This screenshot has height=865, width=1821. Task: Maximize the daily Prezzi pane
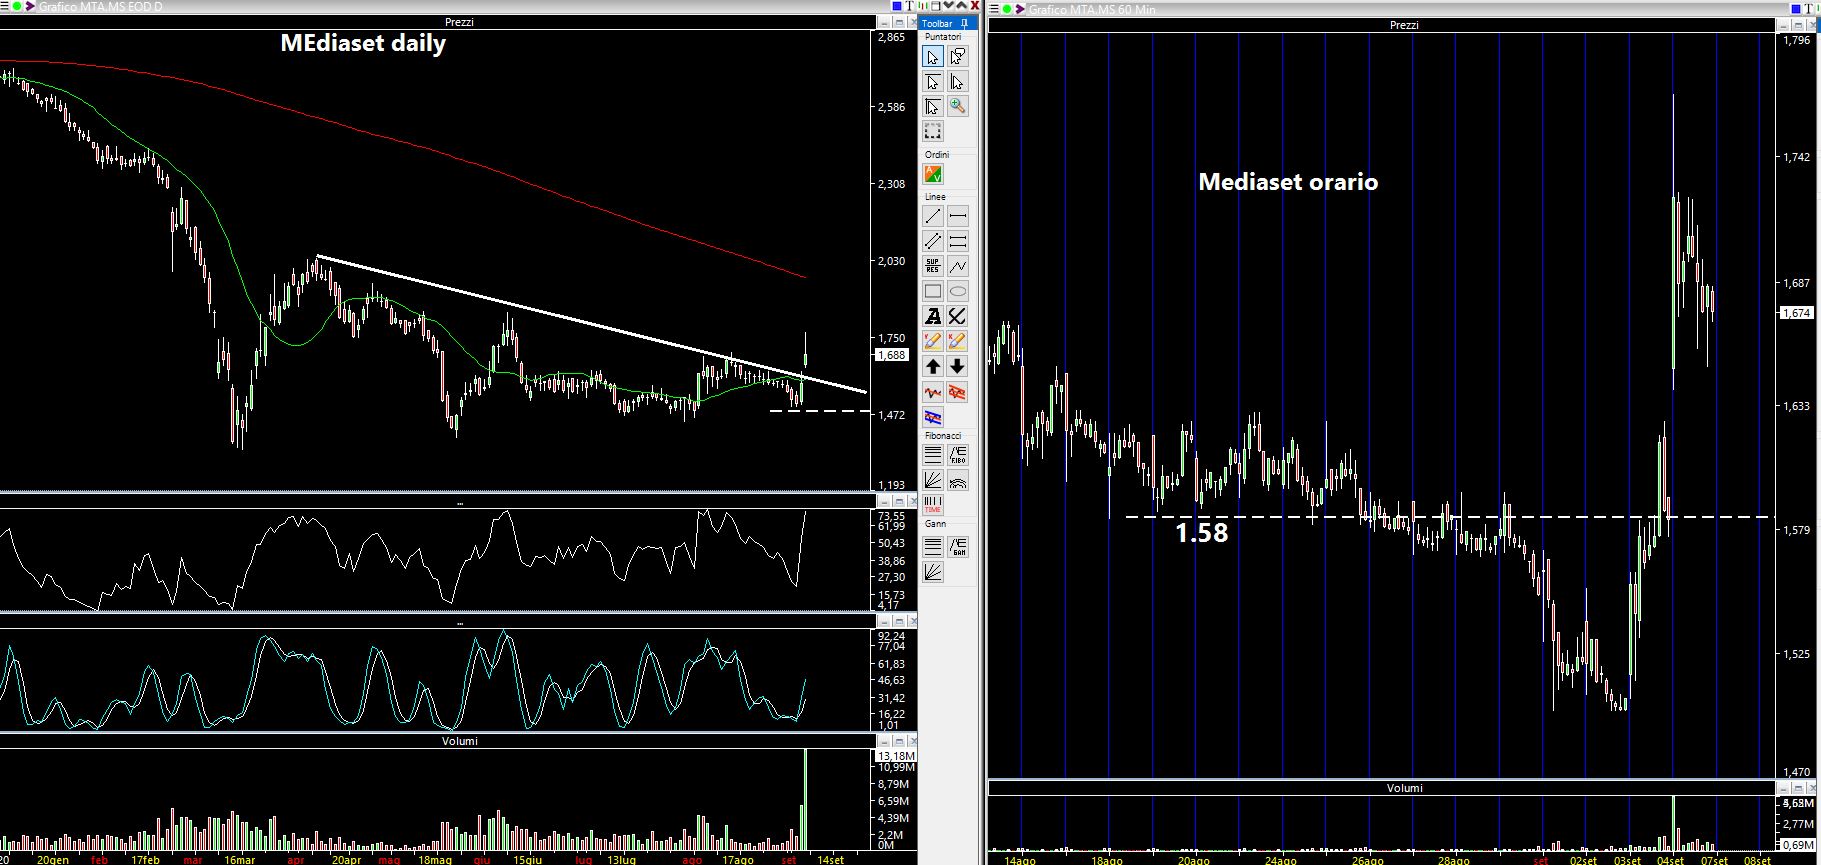(x=898, y=23)
